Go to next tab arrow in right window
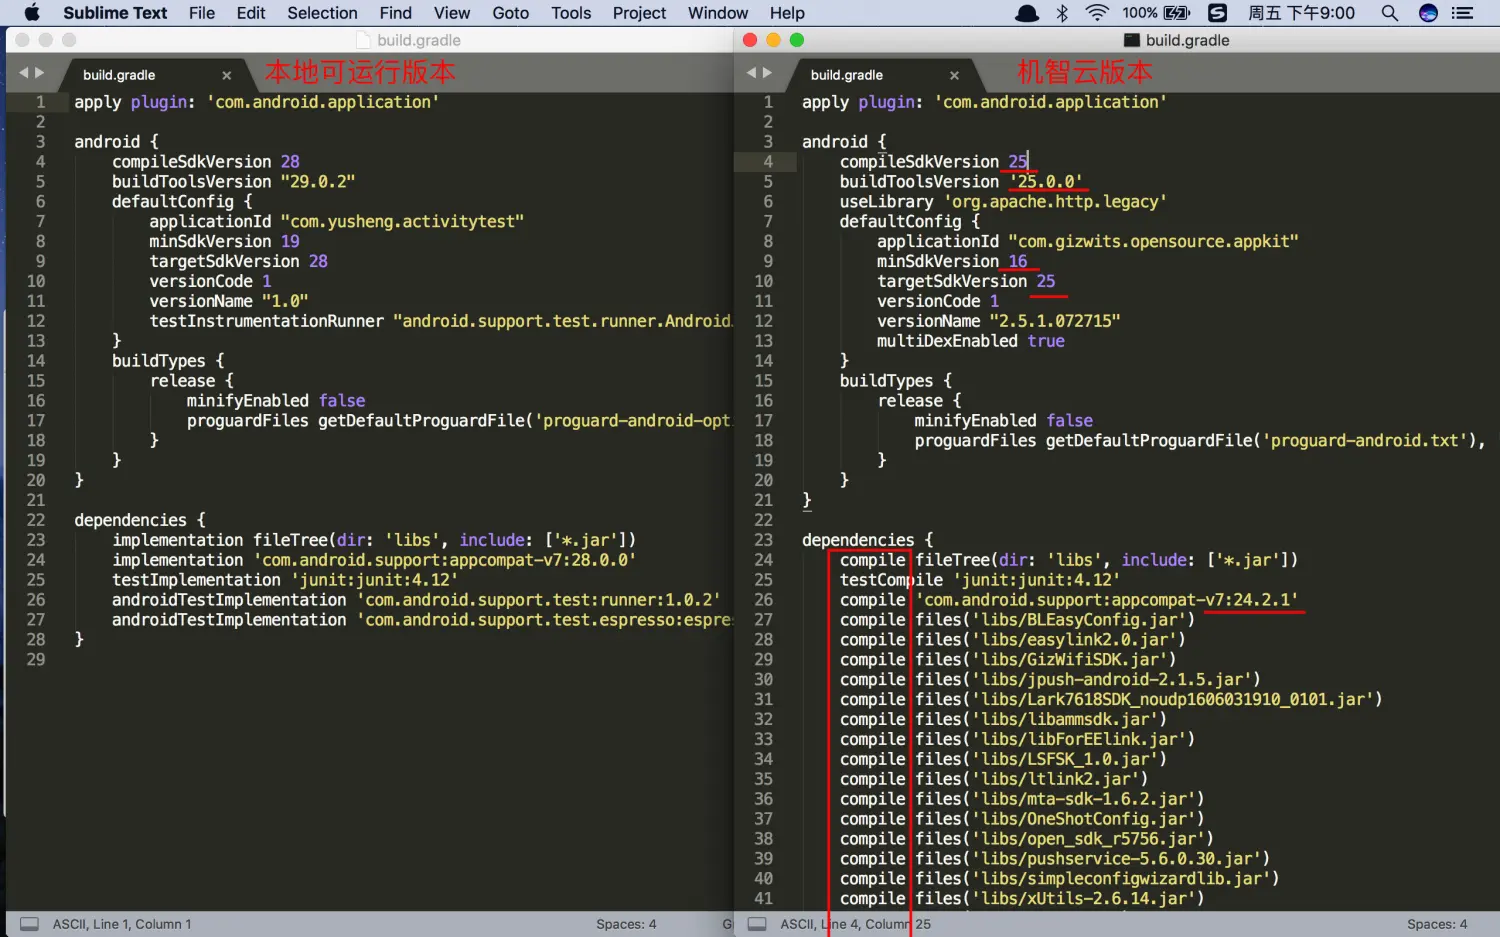This screenshot has width=1500, height=937. (x=768, y=73)
